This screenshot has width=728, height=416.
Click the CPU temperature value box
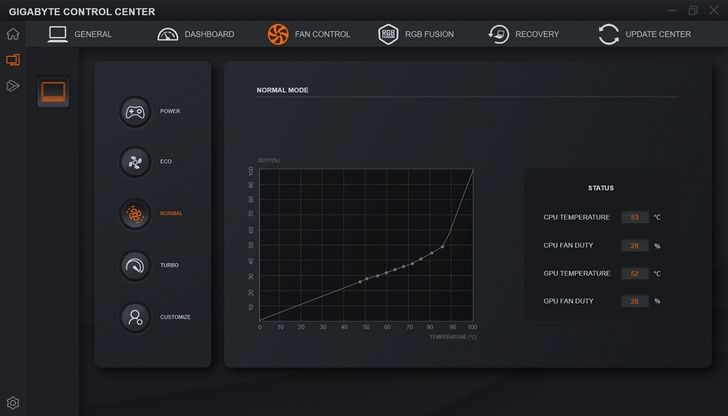point(634,217)
